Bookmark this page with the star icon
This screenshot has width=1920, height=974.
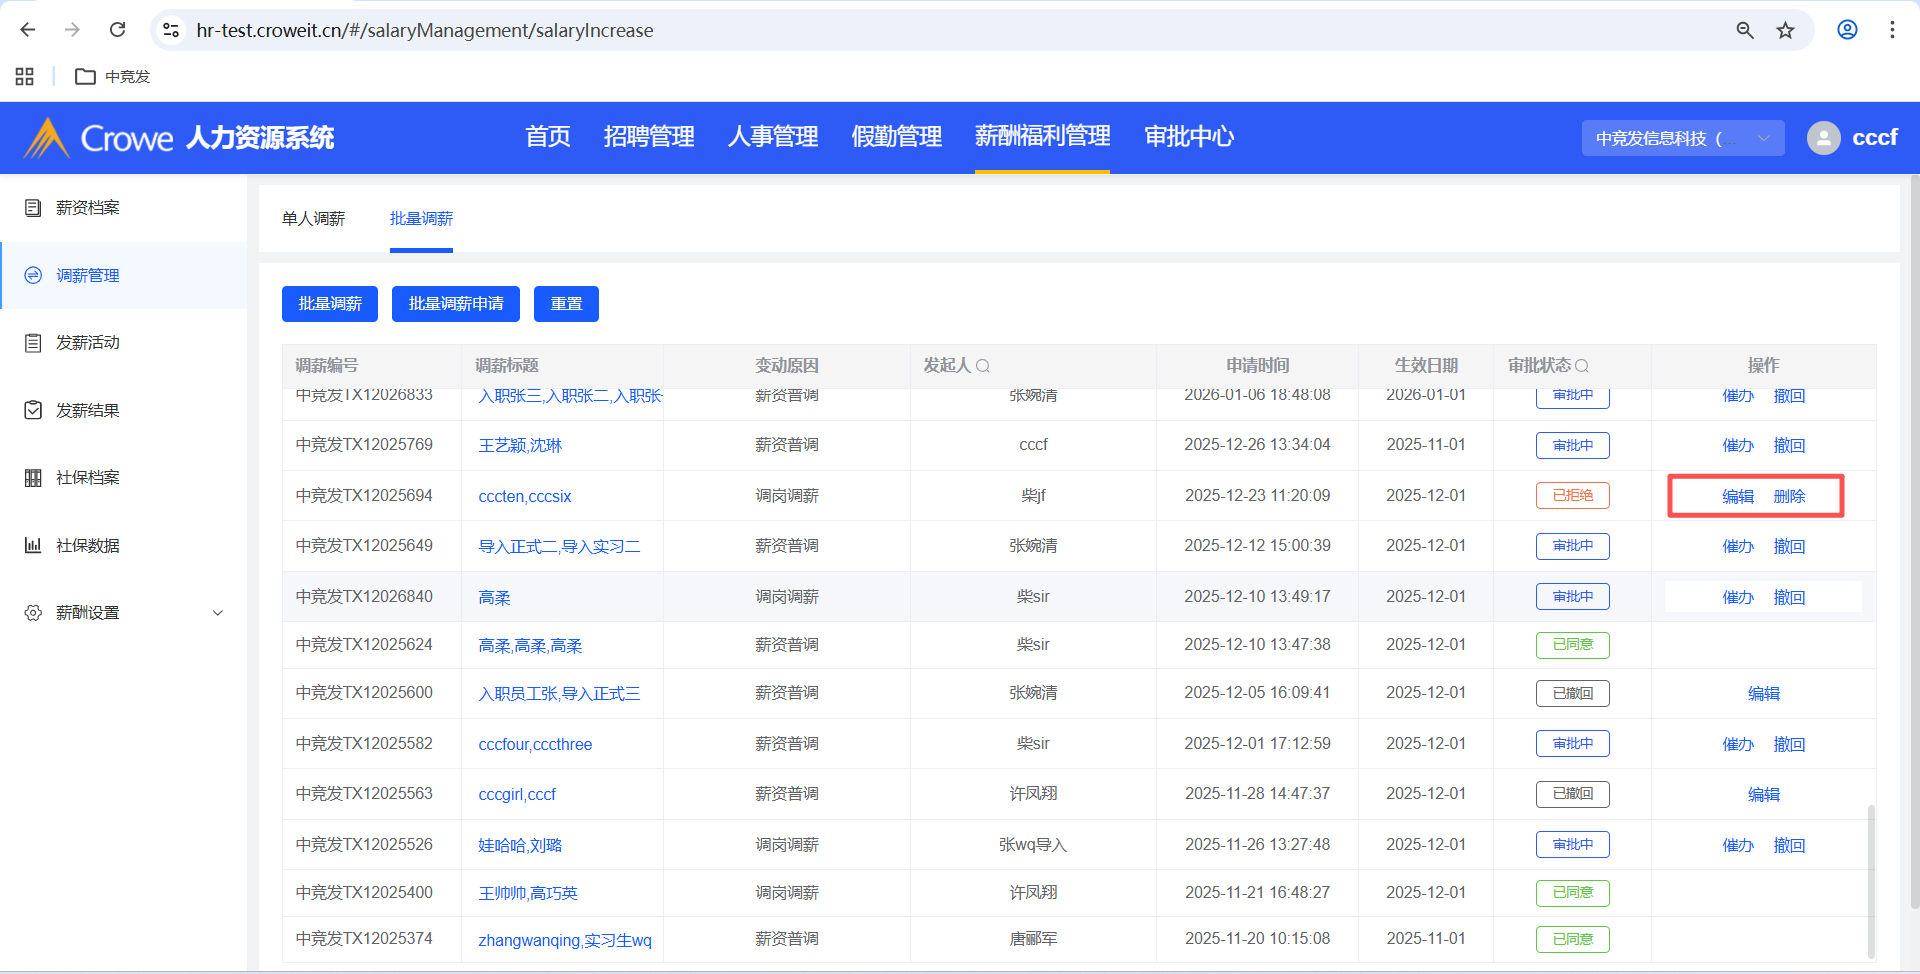pyautogui.click(x=1785, y=30)
